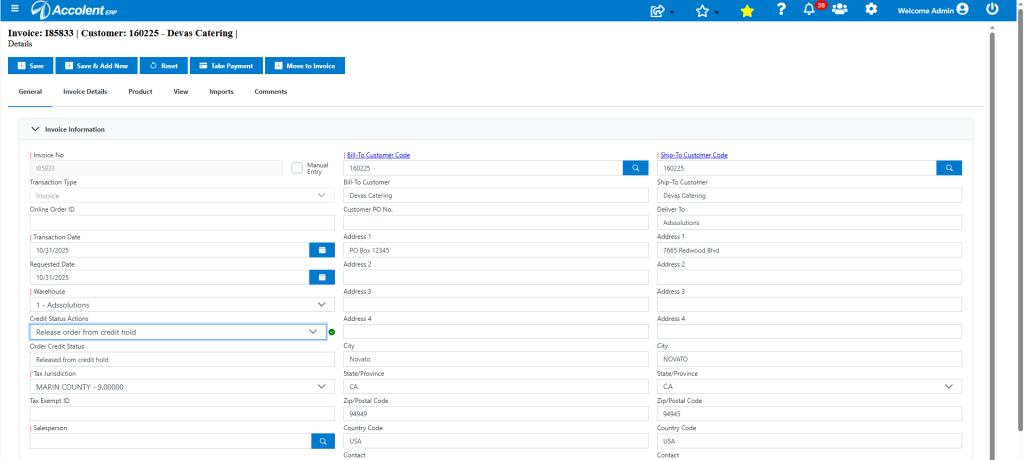The image size is (1024, 460).
Task: Click the Save button
Action: (31, 65)
